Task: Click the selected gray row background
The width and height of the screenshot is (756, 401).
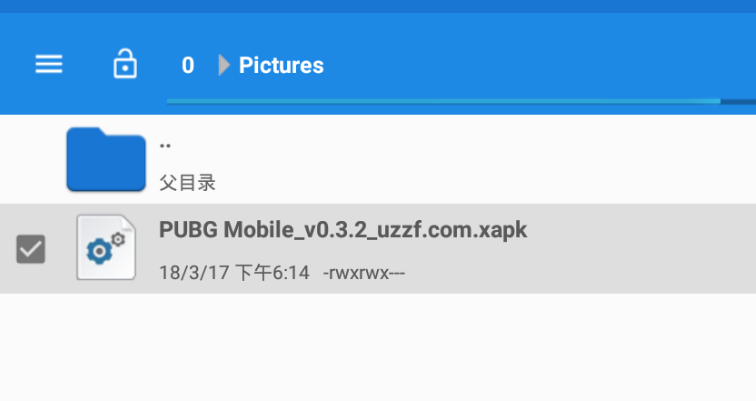Action: click(627, 249)
